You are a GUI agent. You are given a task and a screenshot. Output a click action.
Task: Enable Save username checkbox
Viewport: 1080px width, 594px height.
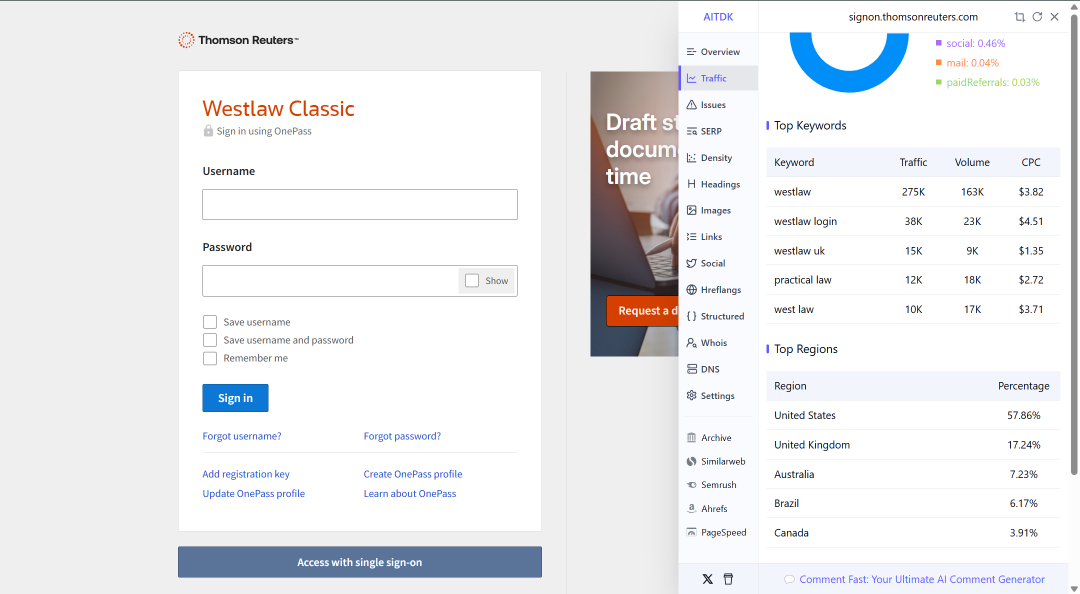pyautogui.click(x=210, y=322)
